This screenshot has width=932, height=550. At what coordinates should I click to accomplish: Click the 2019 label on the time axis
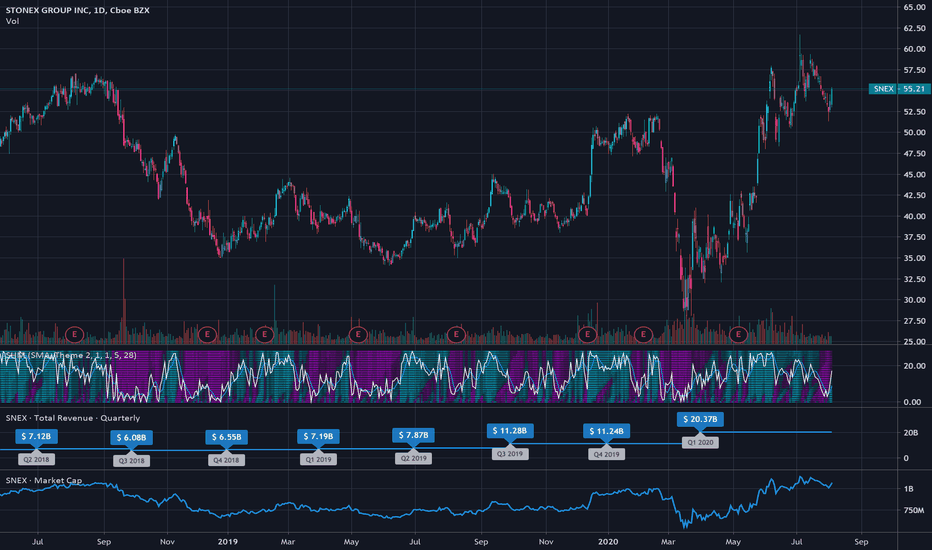click(228, 542)
